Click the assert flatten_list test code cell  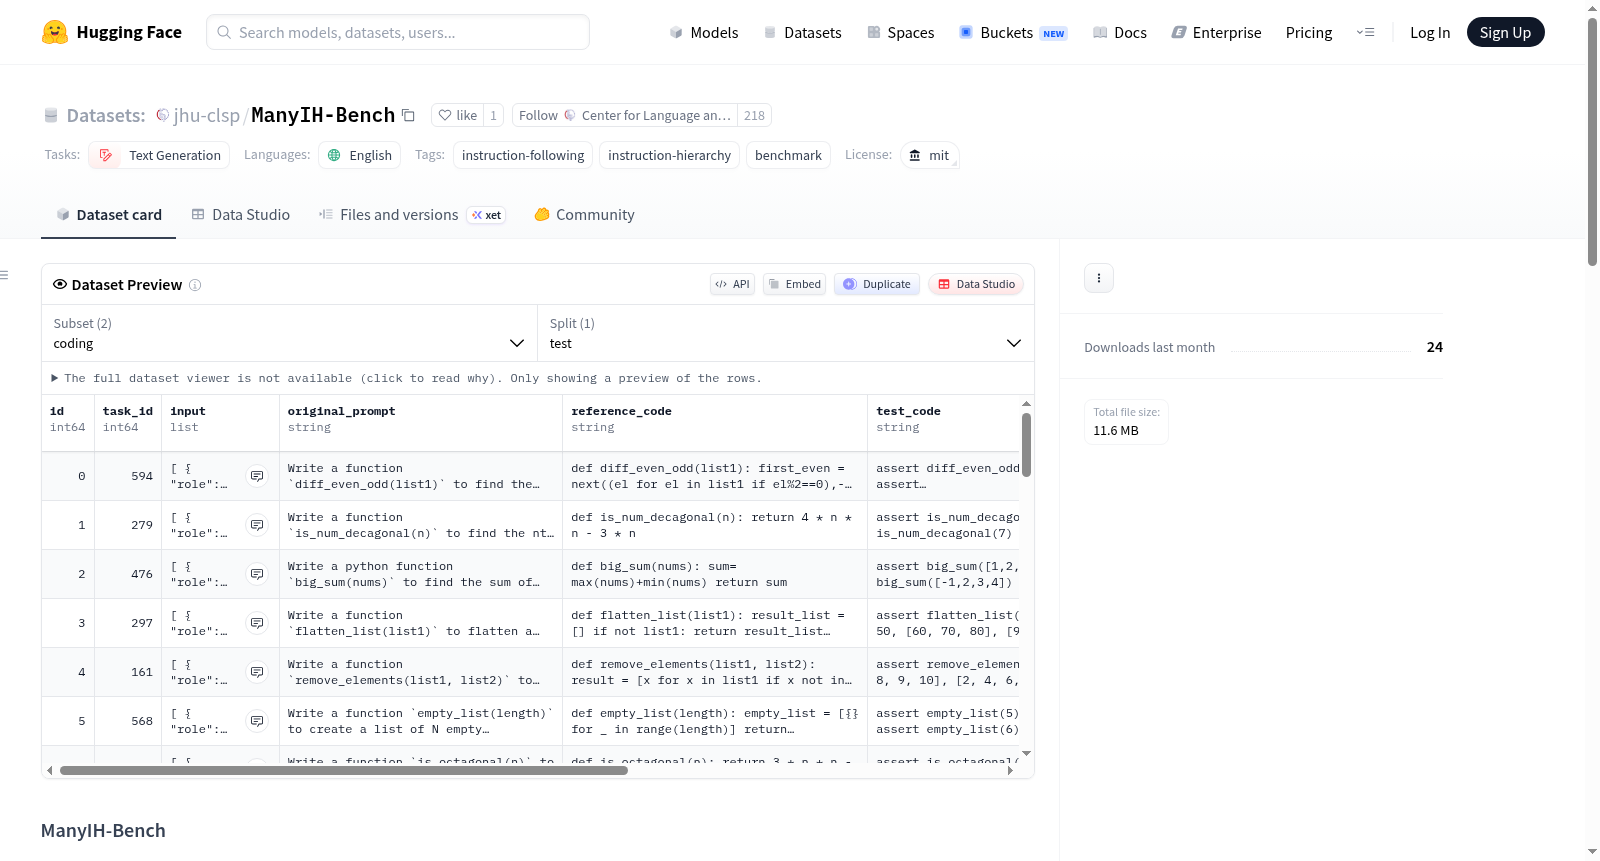(x=944, y=623)
